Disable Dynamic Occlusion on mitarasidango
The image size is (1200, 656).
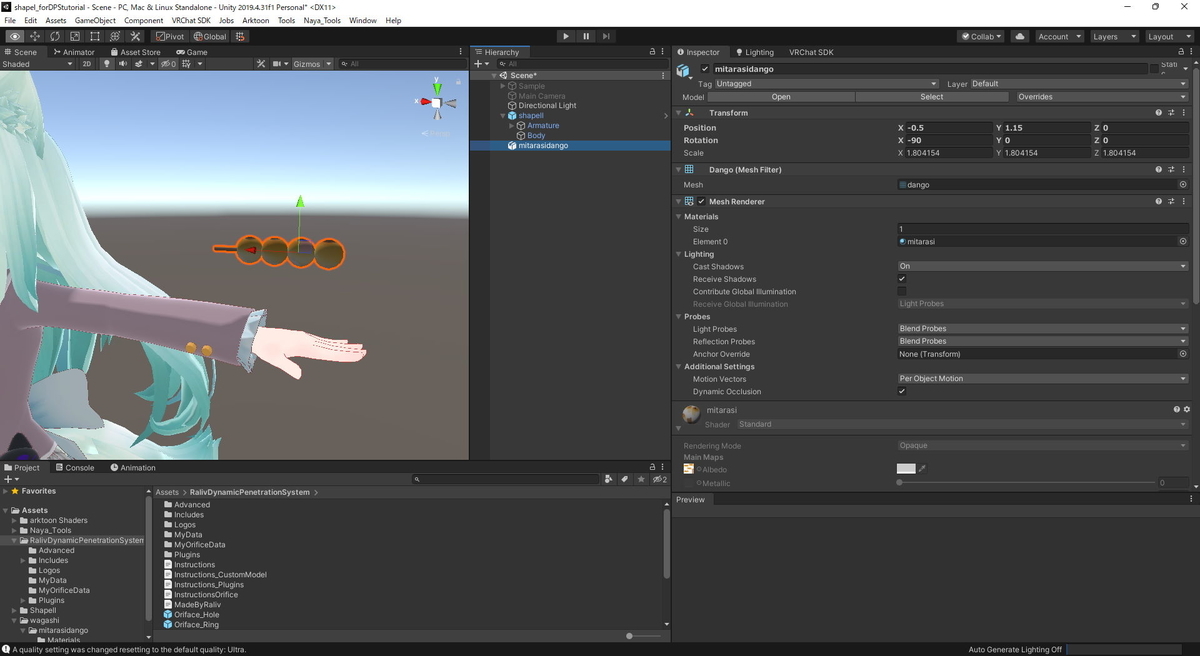(x=901, y=391)
